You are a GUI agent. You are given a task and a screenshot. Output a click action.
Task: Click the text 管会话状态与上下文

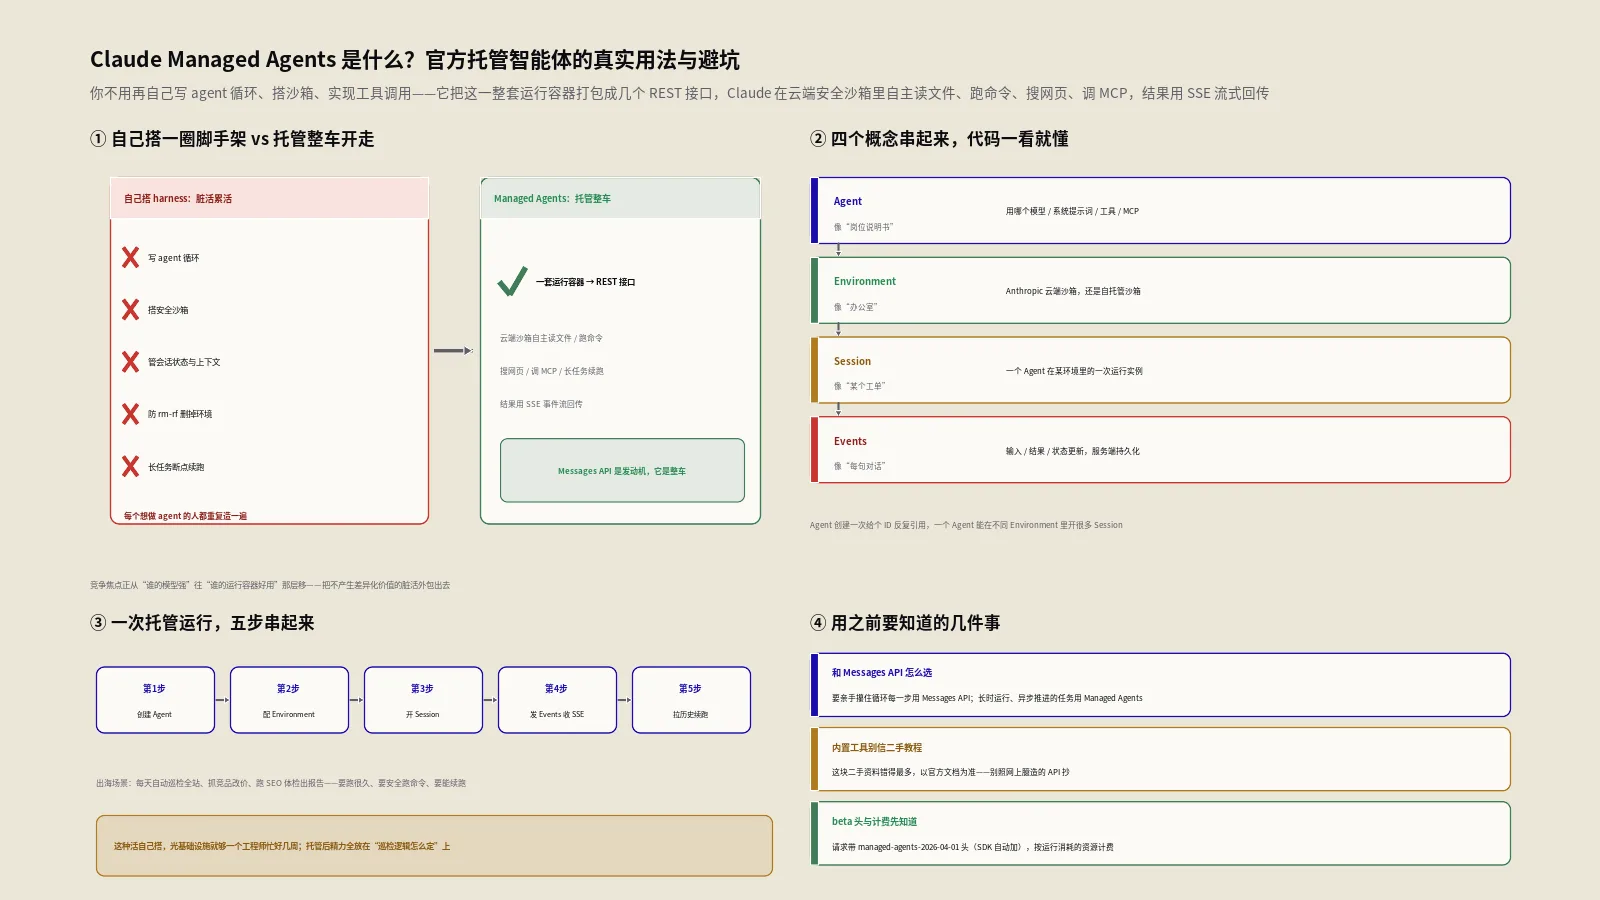(x=184, y=362)
